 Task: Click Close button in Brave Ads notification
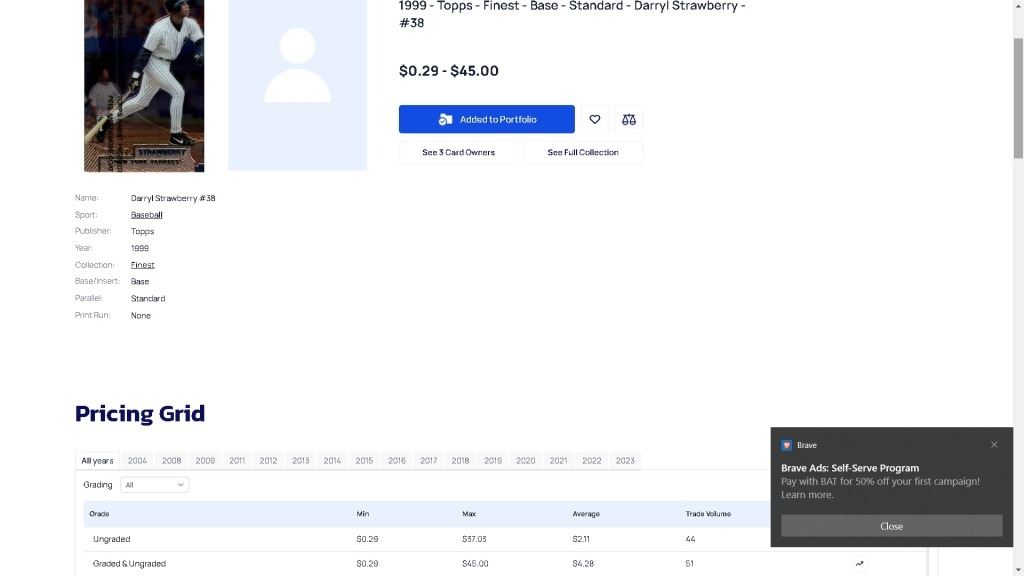point(891,526)
